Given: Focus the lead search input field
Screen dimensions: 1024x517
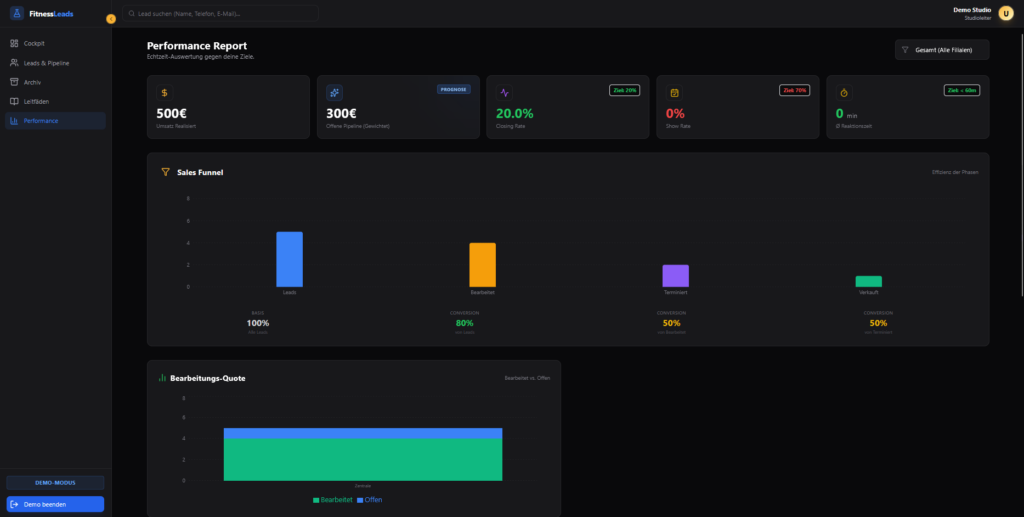Looking at the screenshot, I should (220, 14).
